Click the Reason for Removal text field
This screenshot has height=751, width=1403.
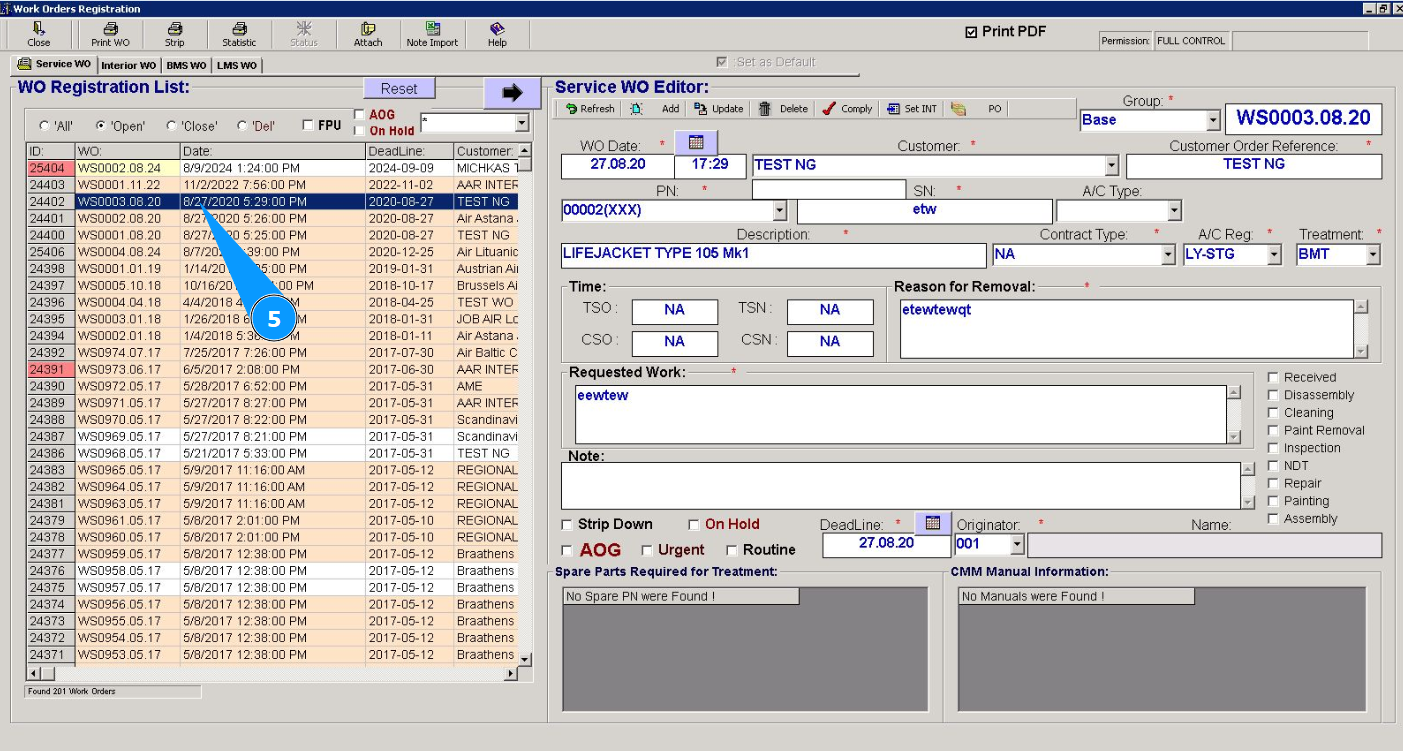click(1126, 328)
